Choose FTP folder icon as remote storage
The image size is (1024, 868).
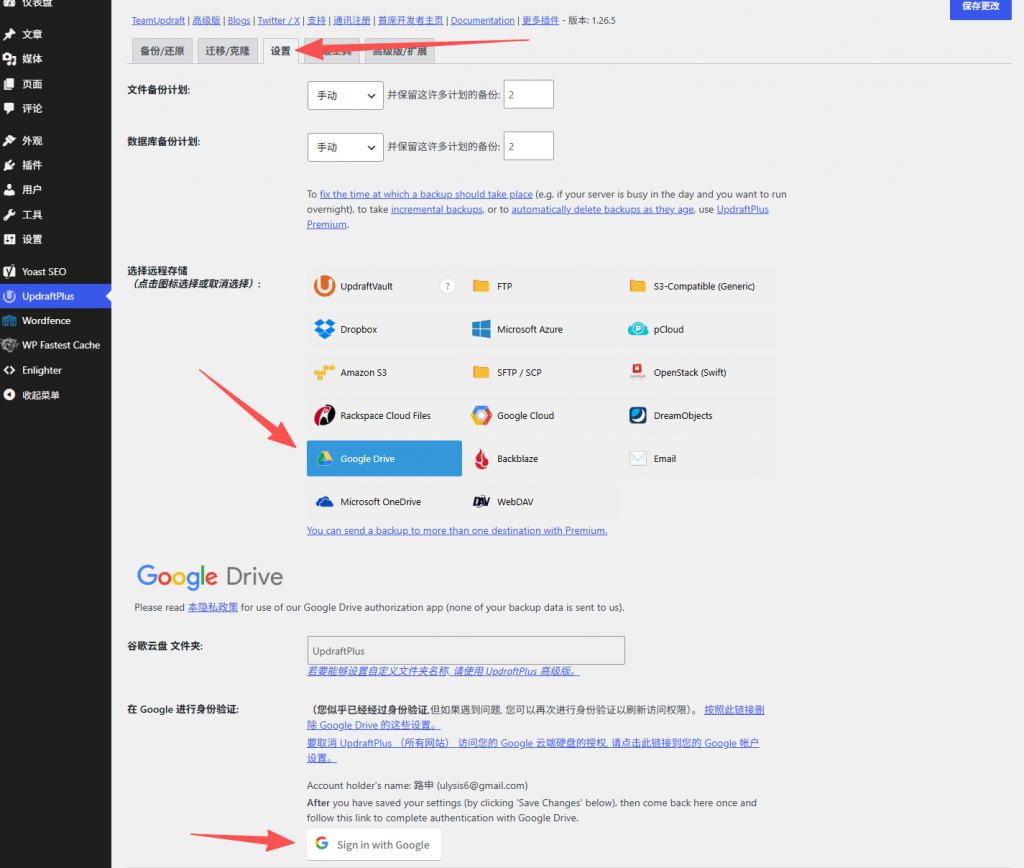point(481,286)
